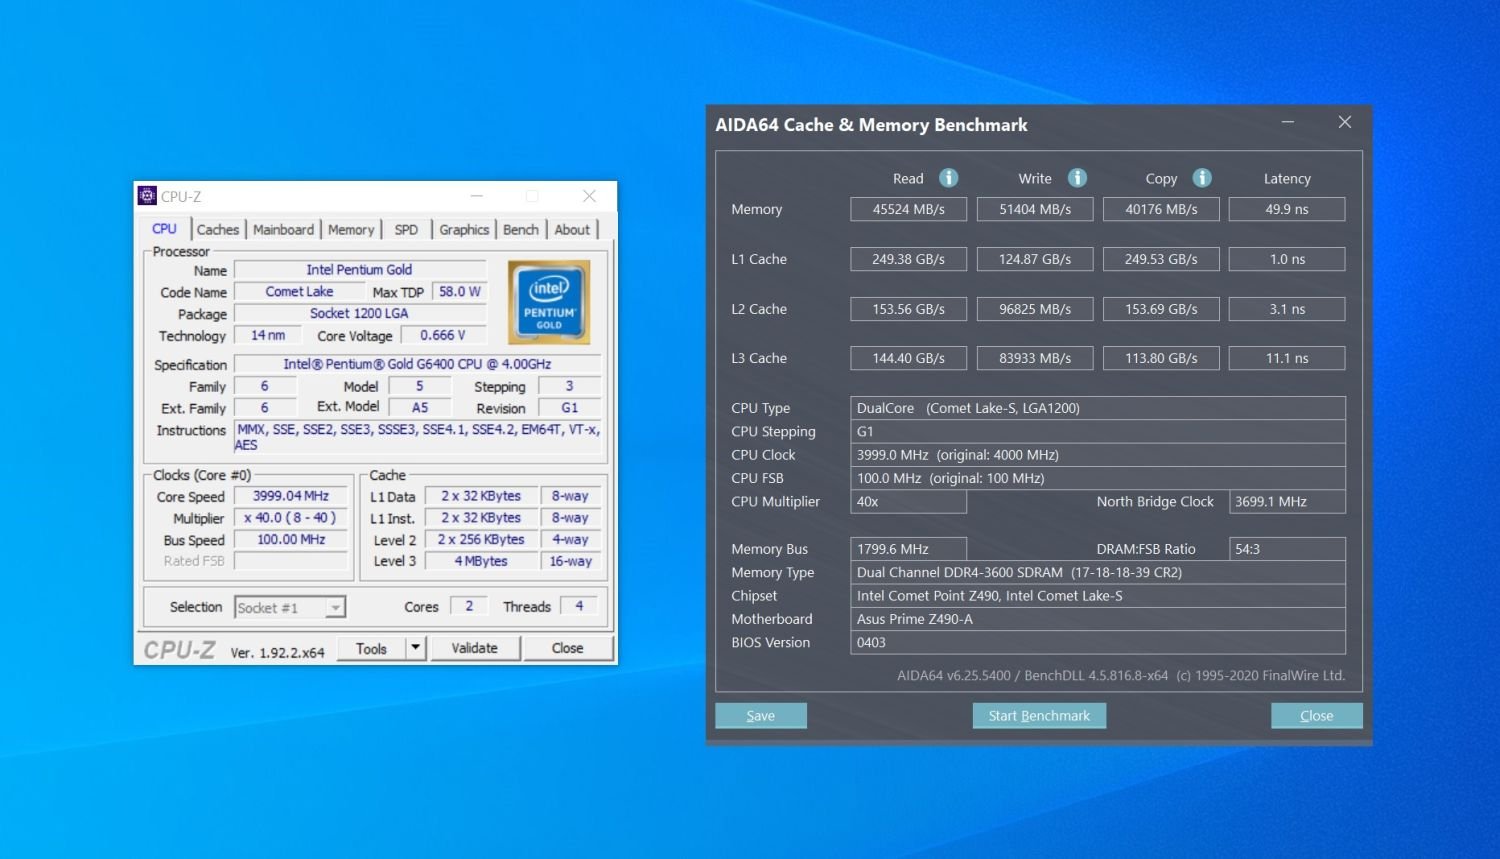The height and width of the screenshot is (859, 1500).
Task: Click the Chipset field Intel Comet Point Z490
Action: pyautogui.click(x=1098, y=596)
